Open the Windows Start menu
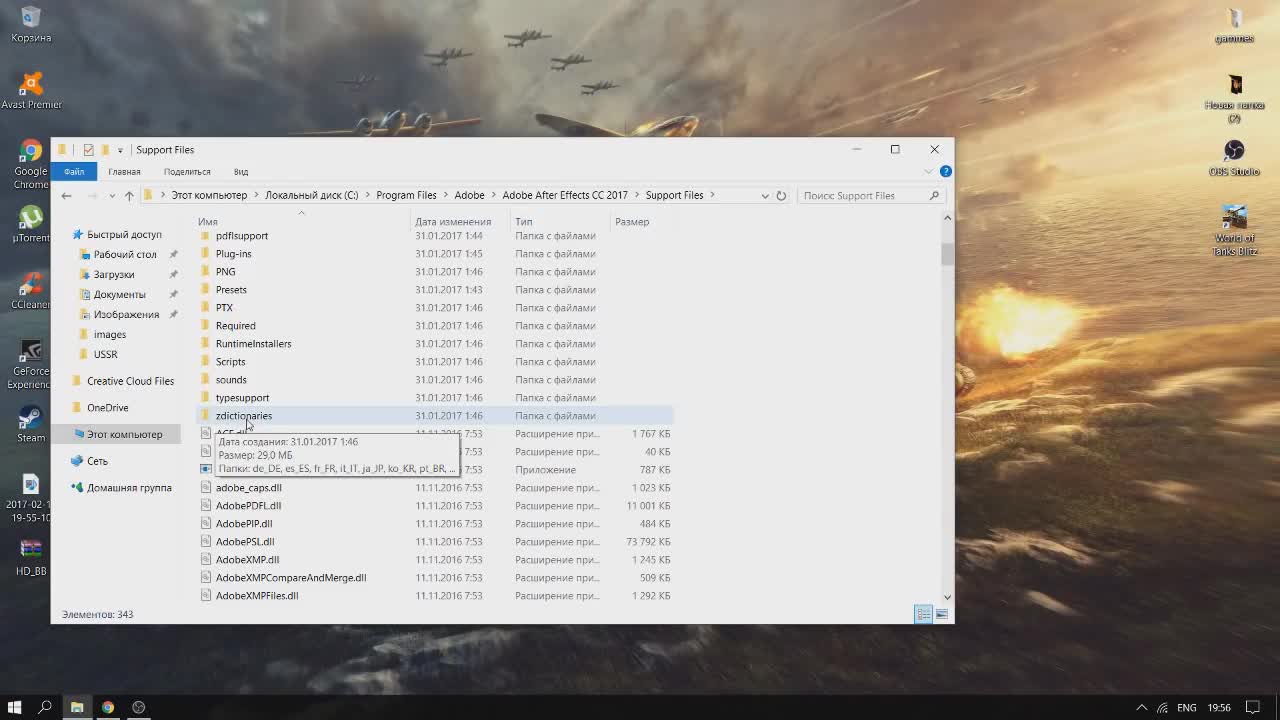Viewport: 1280px width, 720px height. point(15,707)
